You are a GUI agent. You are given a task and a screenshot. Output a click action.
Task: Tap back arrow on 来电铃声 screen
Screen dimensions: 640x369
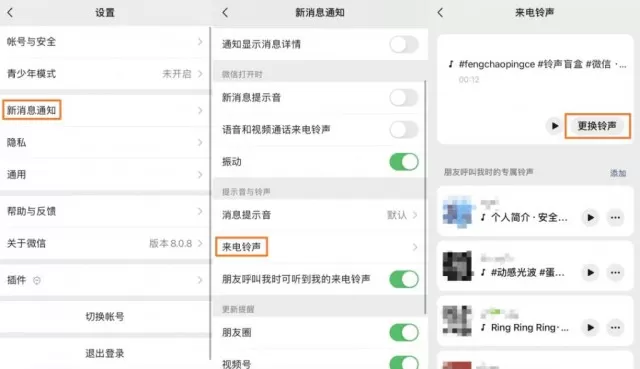(440, 13)
